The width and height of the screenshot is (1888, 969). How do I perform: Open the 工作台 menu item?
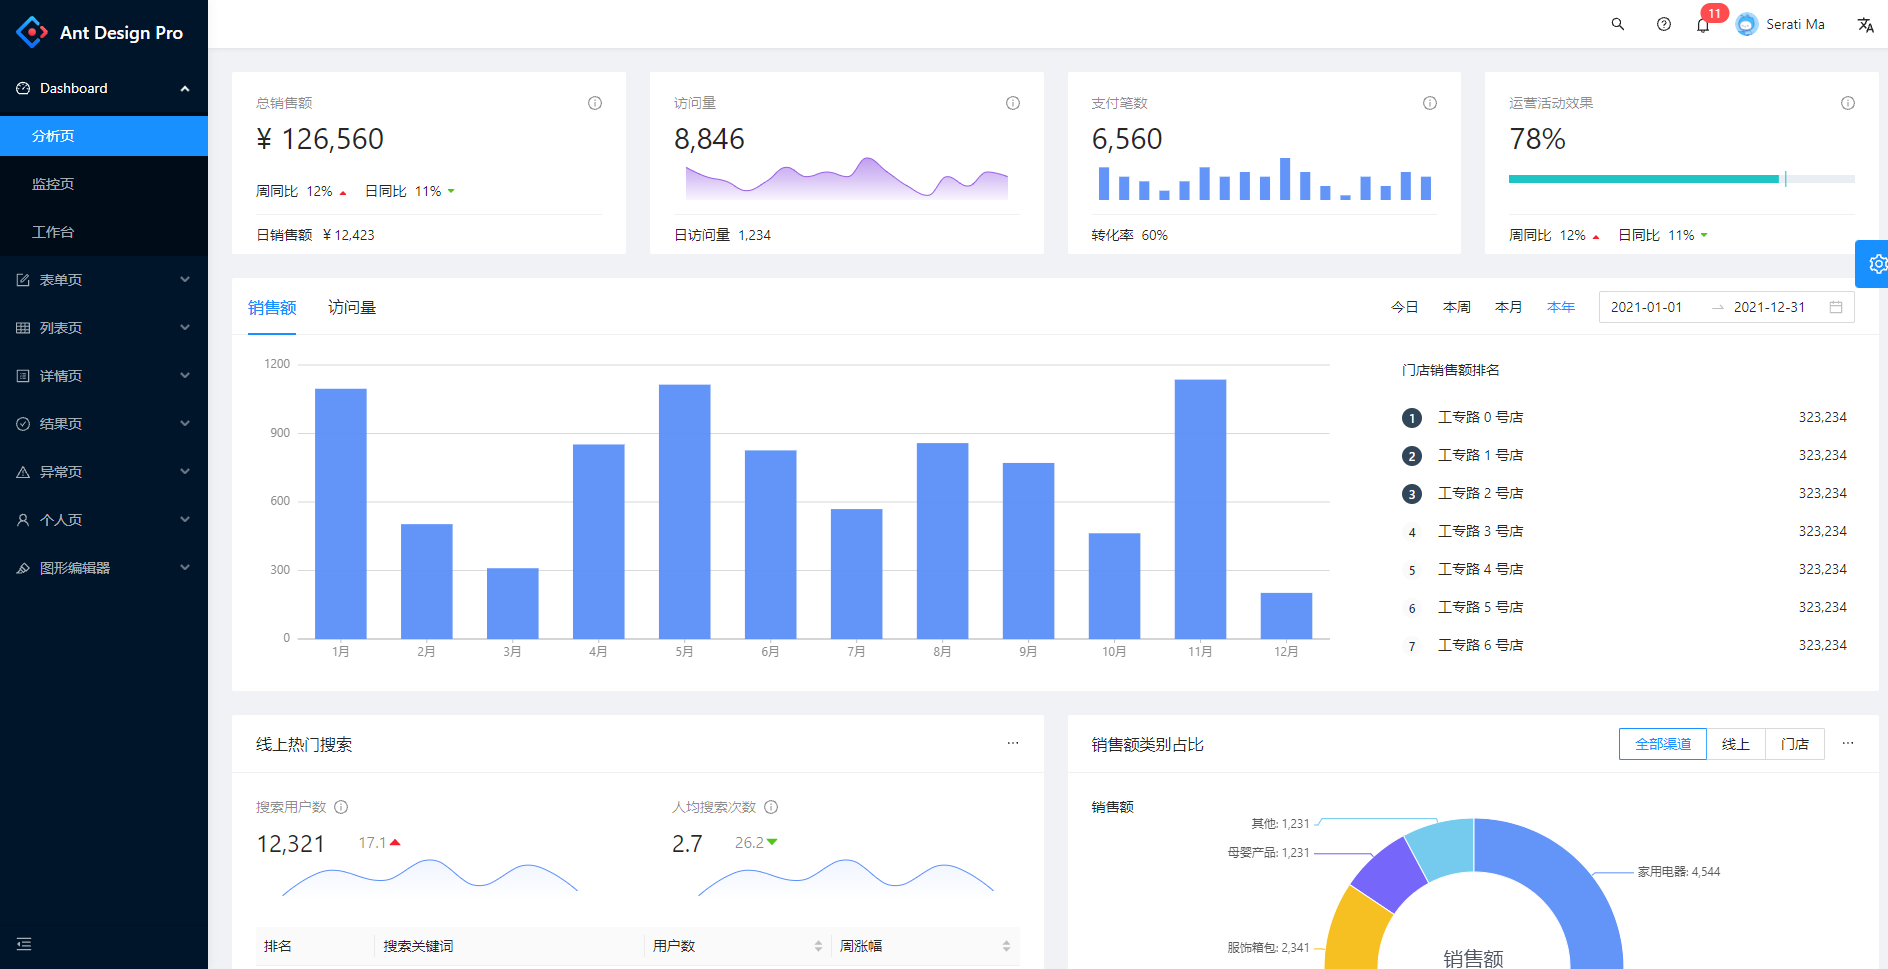104,232
